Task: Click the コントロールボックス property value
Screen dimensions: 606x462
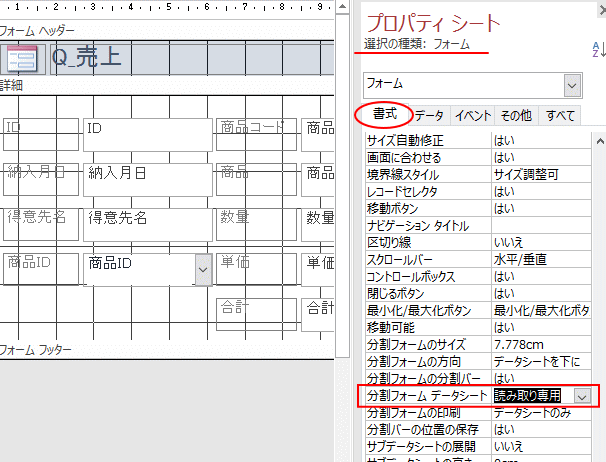Action: pyautogui.click(x=541, y=276)
